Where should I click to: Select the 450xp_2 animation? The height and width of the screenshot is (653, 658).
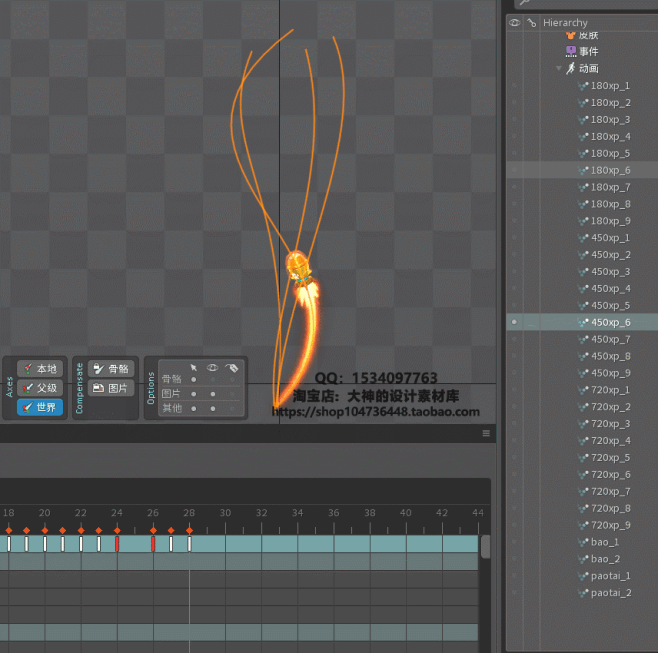click(x=611, y=255)
